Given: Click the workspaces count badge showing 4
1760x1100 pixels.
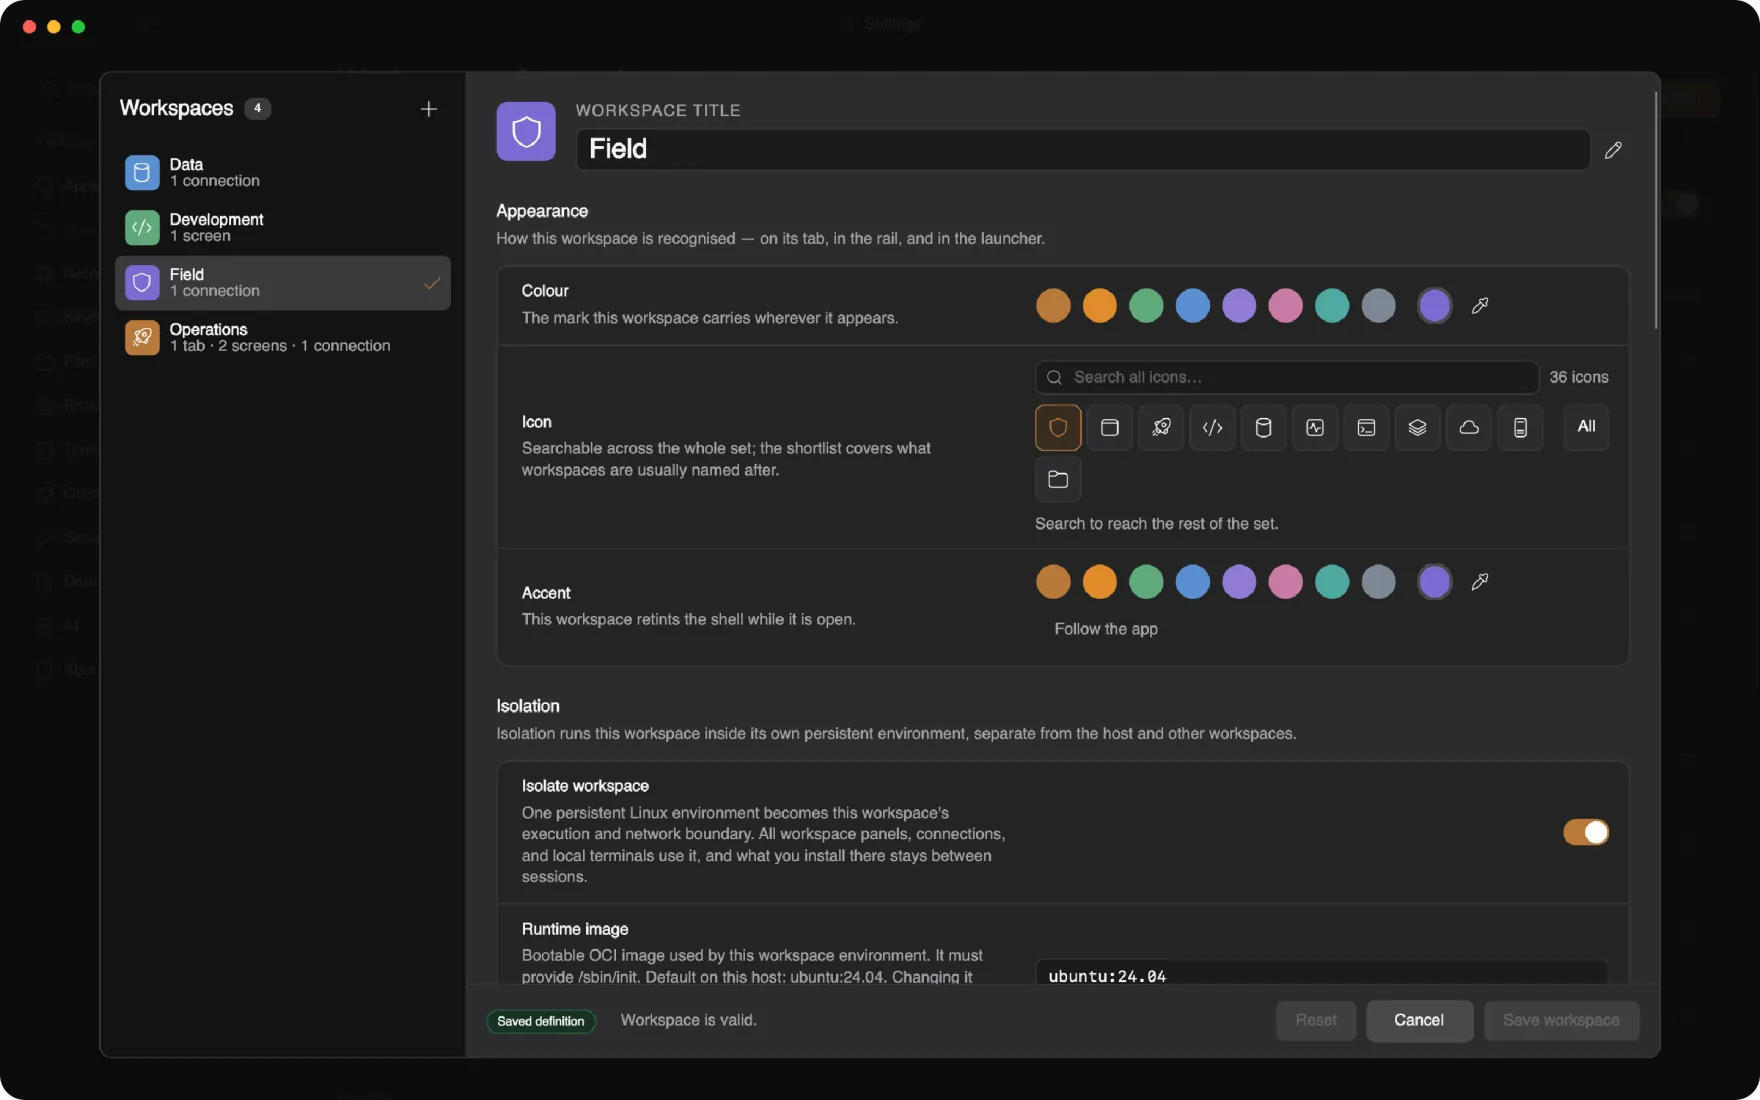Looking at the screenshot, I should [x=258, y=108].
